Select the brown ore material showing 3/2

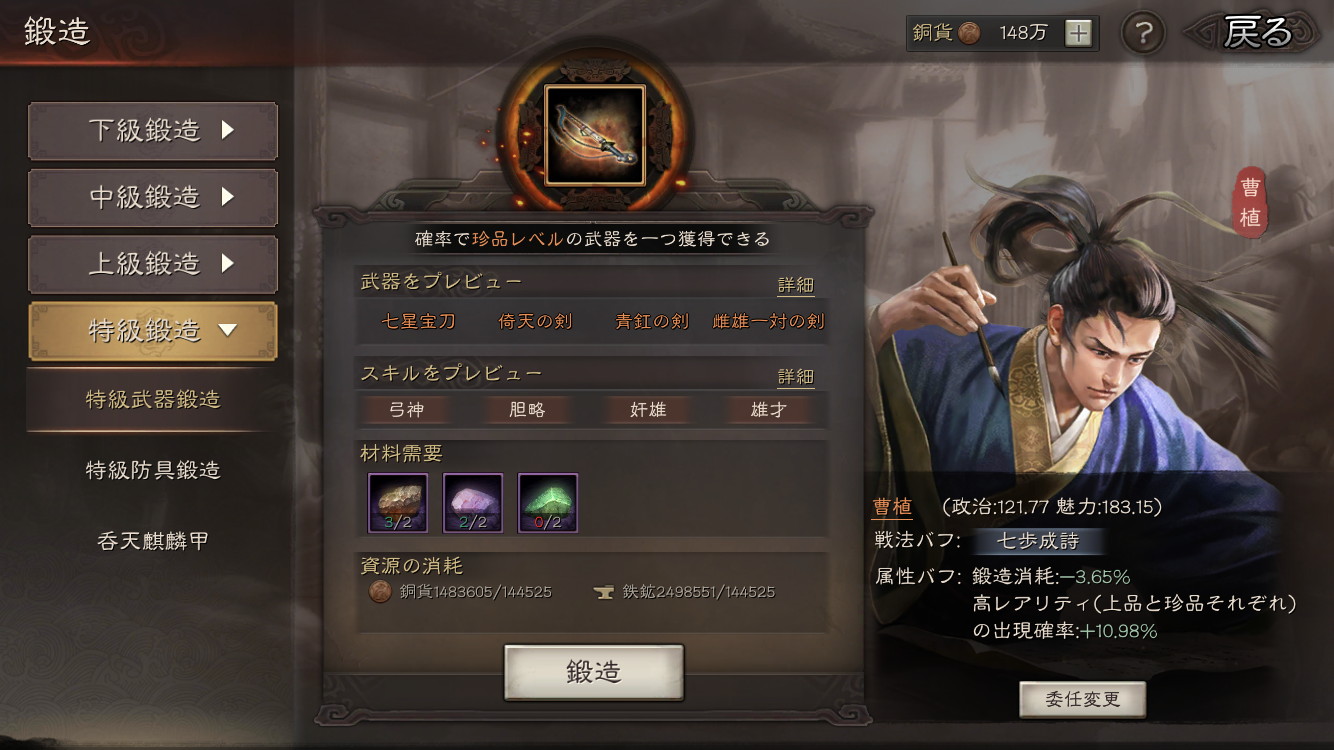coord(398,503)
